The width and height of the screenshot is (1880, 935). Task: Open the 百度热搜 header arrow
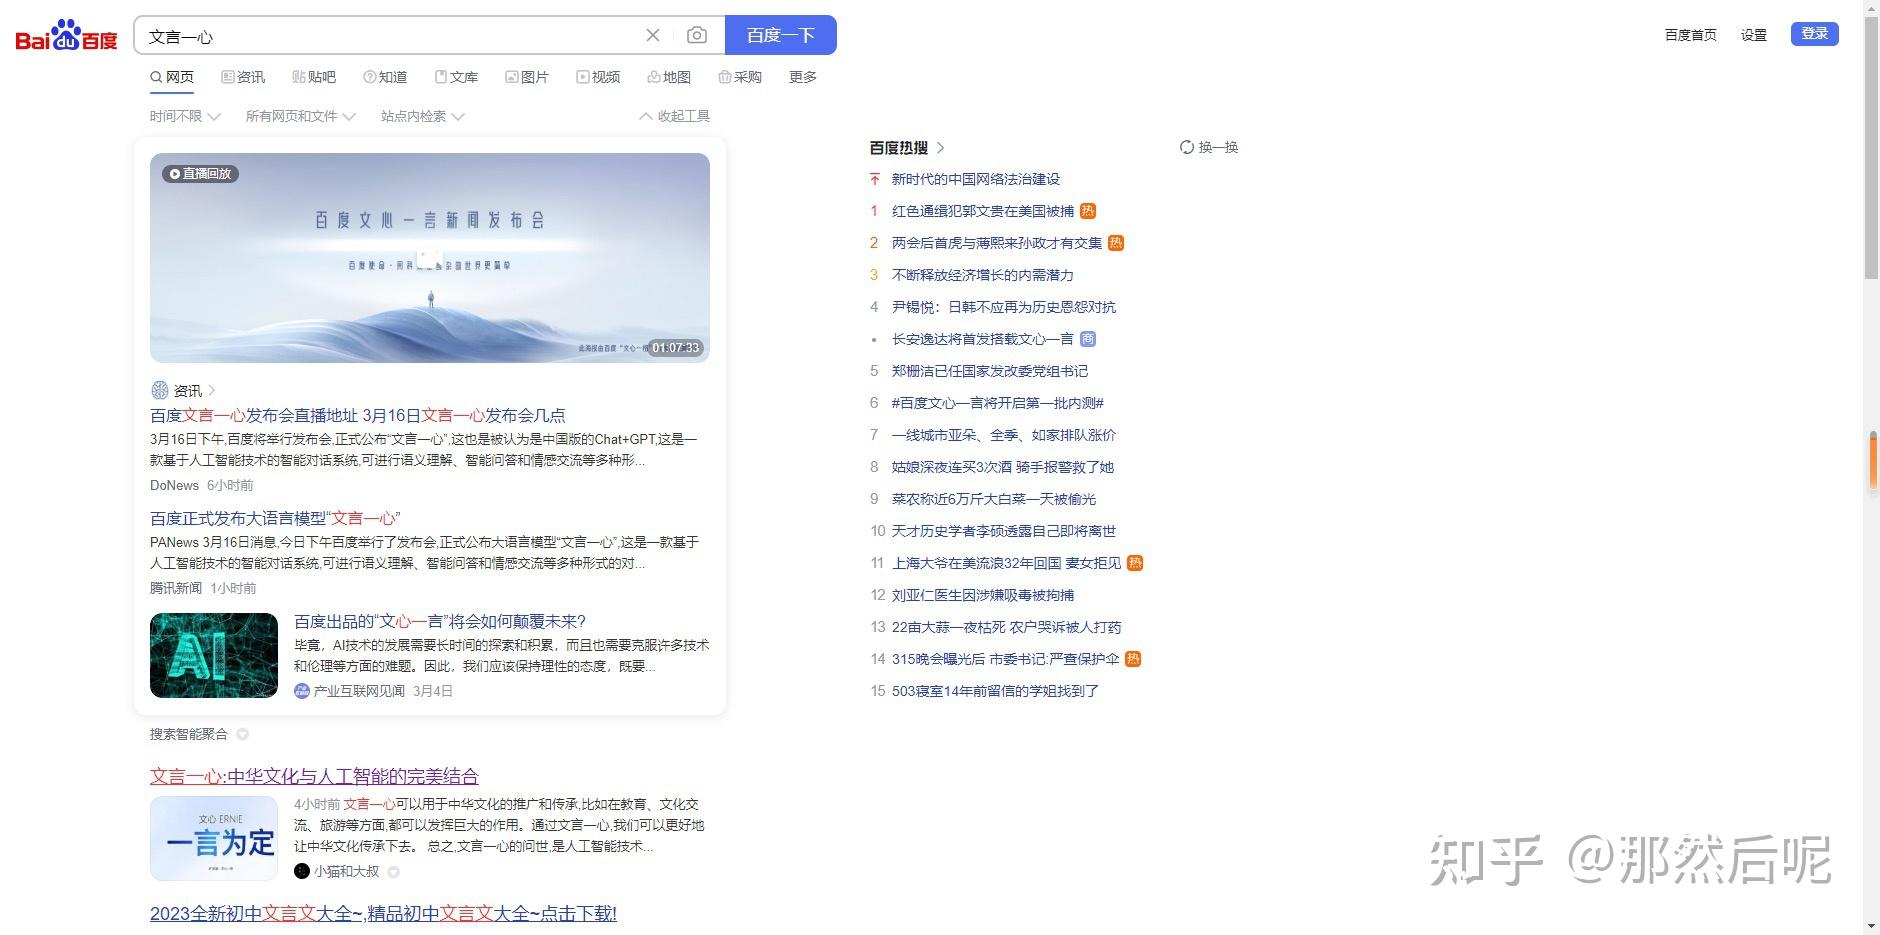(x=940, y=148)
